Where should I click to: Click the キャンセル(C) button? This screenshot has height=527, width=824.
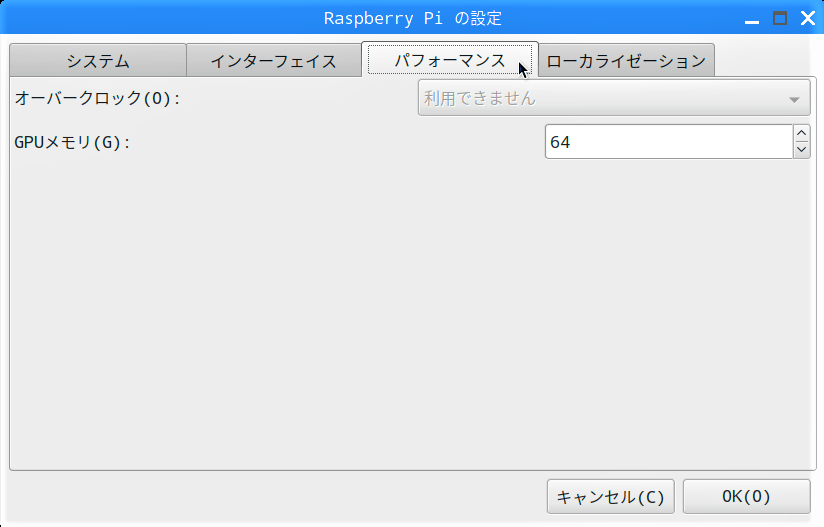pyautogui.click(x=611, y=497)
